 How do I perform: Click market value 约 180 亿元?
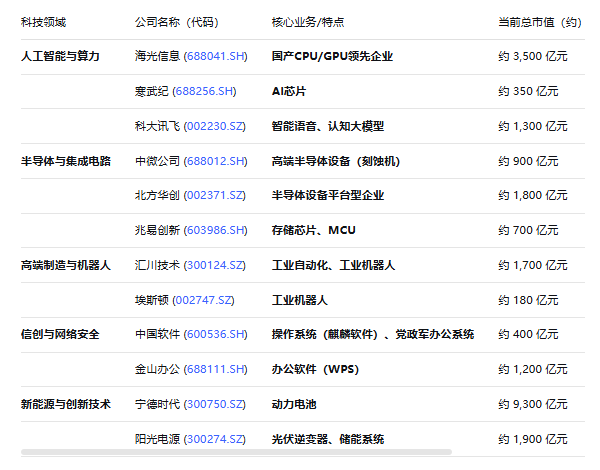(528, 300)
